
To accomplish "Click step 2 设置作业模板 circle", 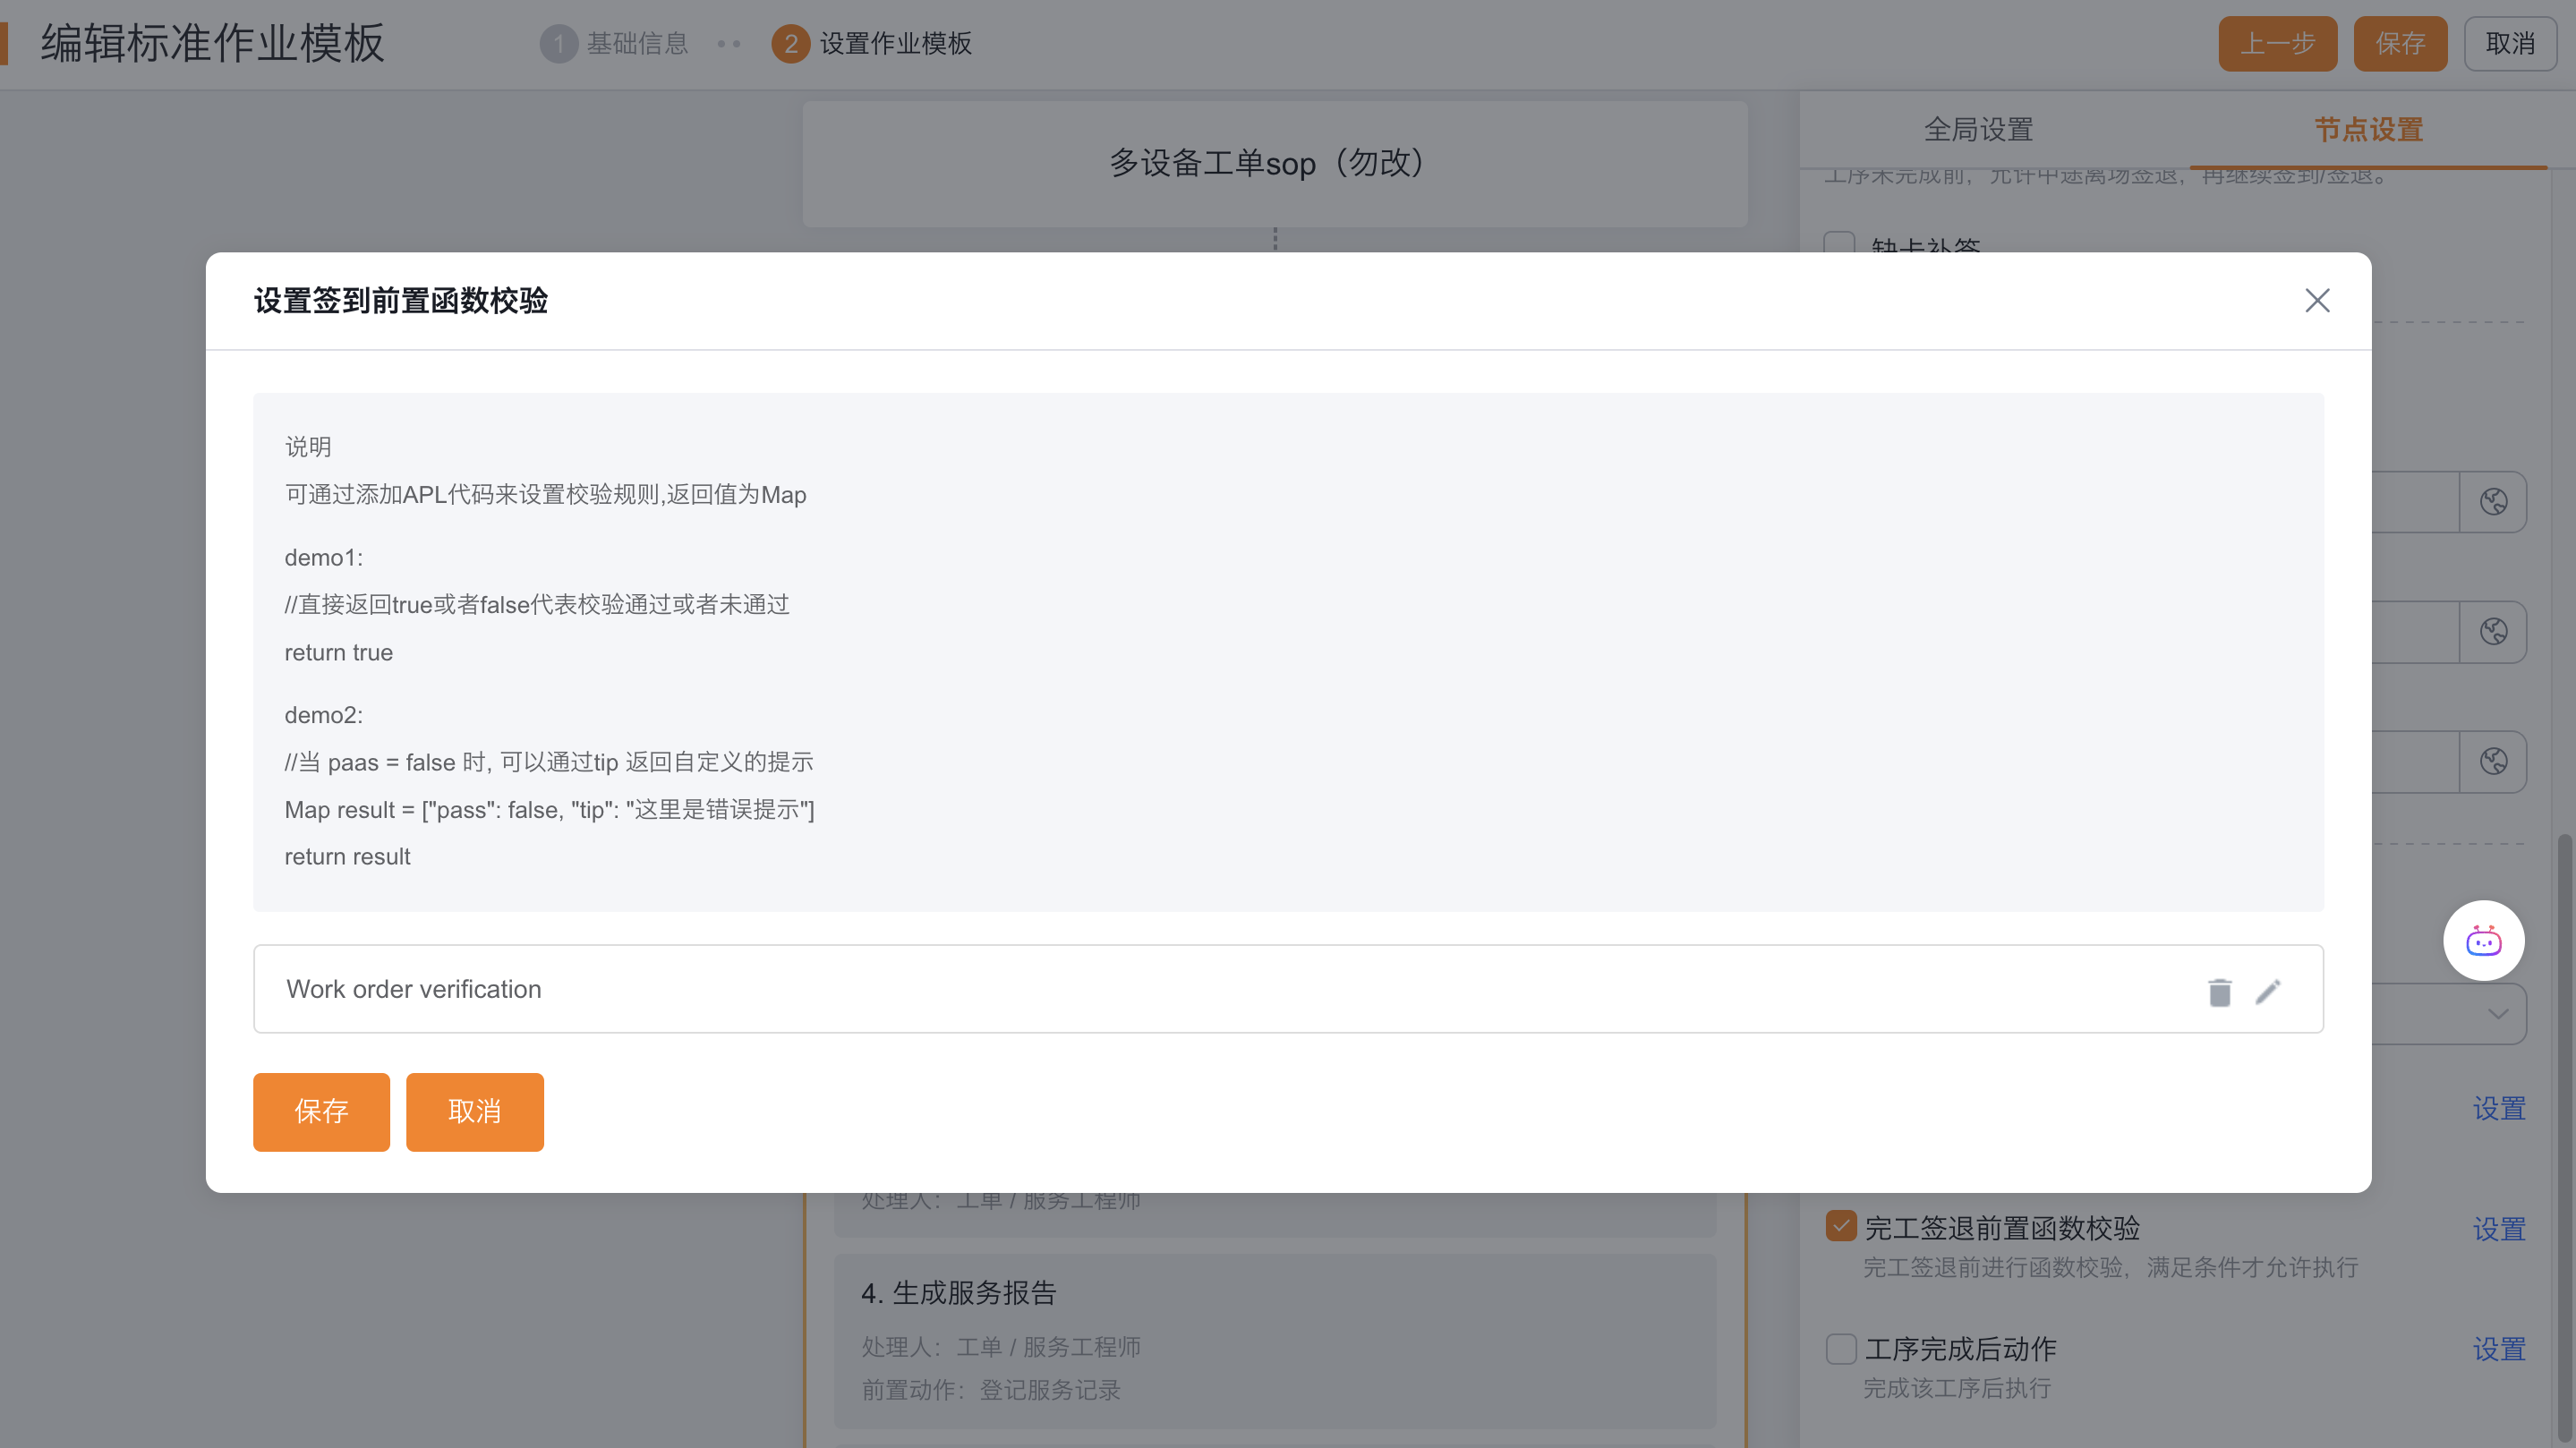I will point(790,43).
